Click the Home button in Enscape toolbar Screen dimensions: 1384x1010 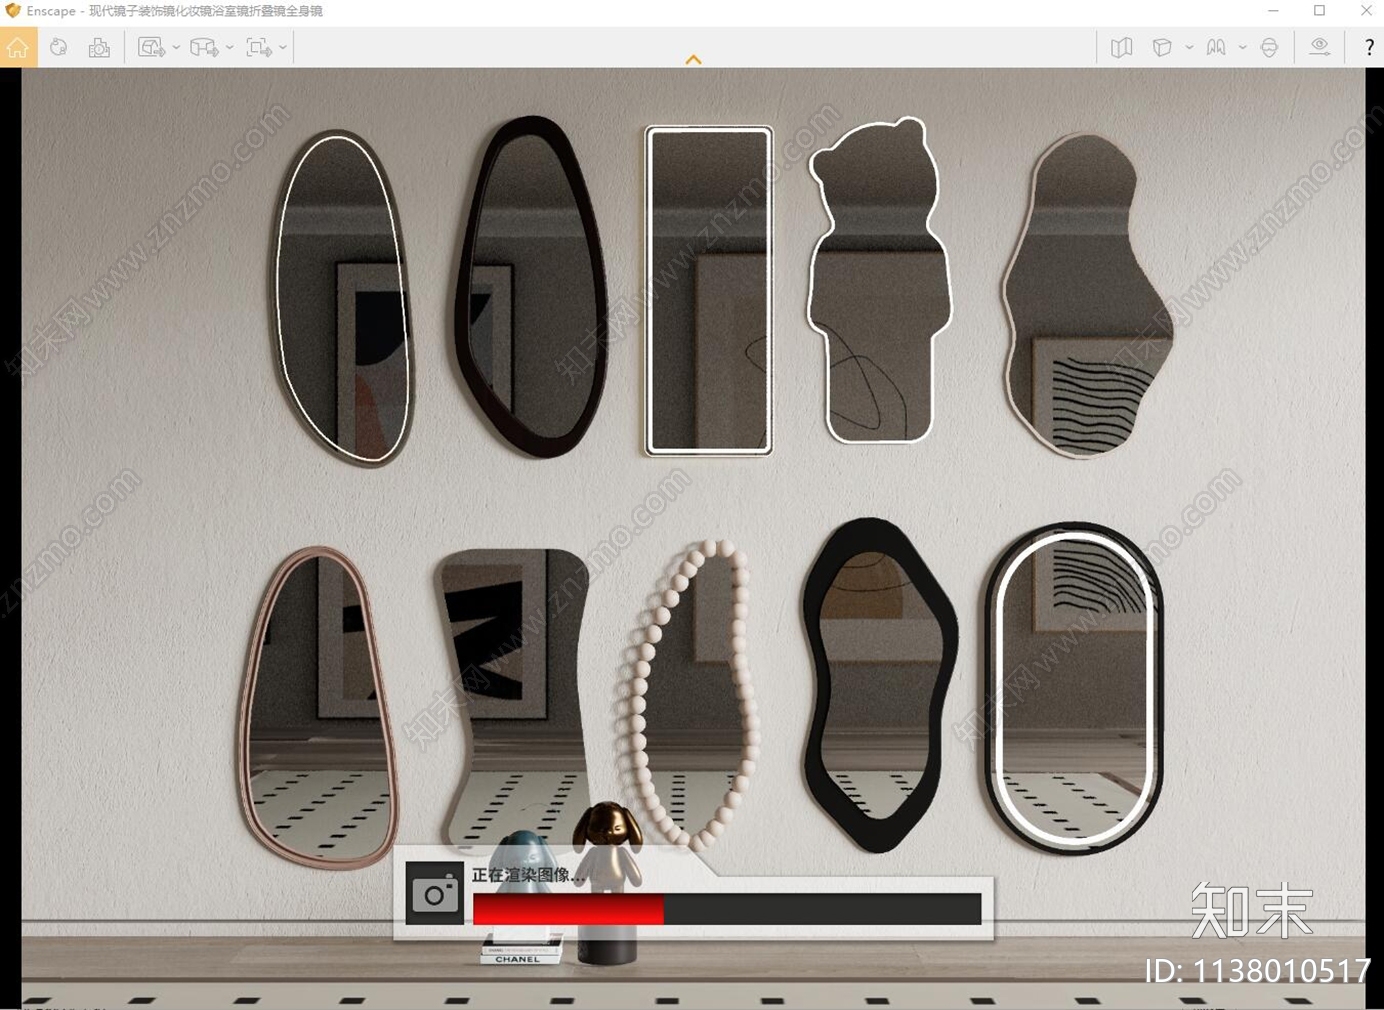[18, 47]
